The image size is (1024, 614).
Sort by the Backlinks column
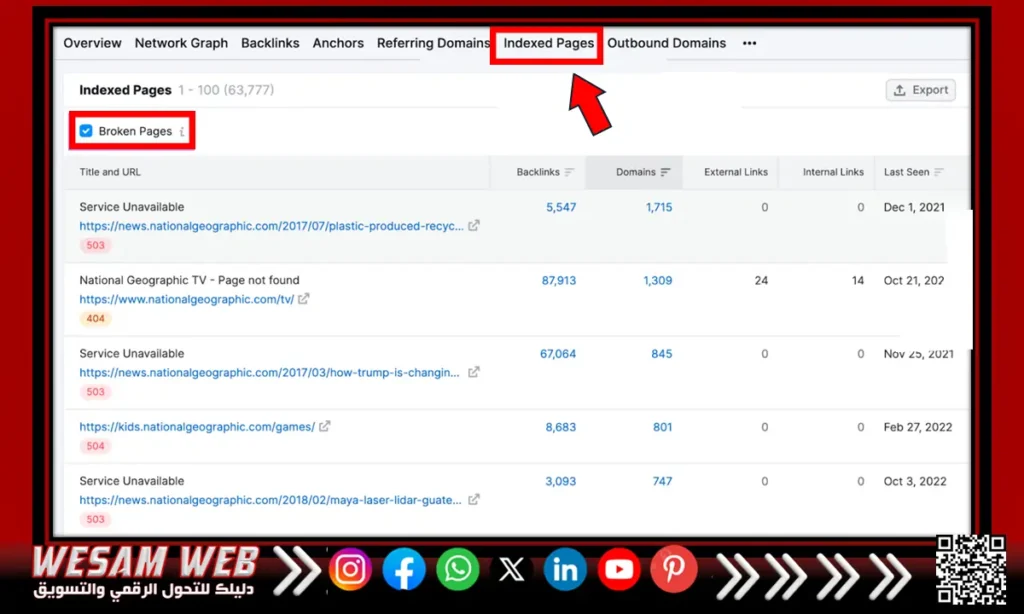545,172
